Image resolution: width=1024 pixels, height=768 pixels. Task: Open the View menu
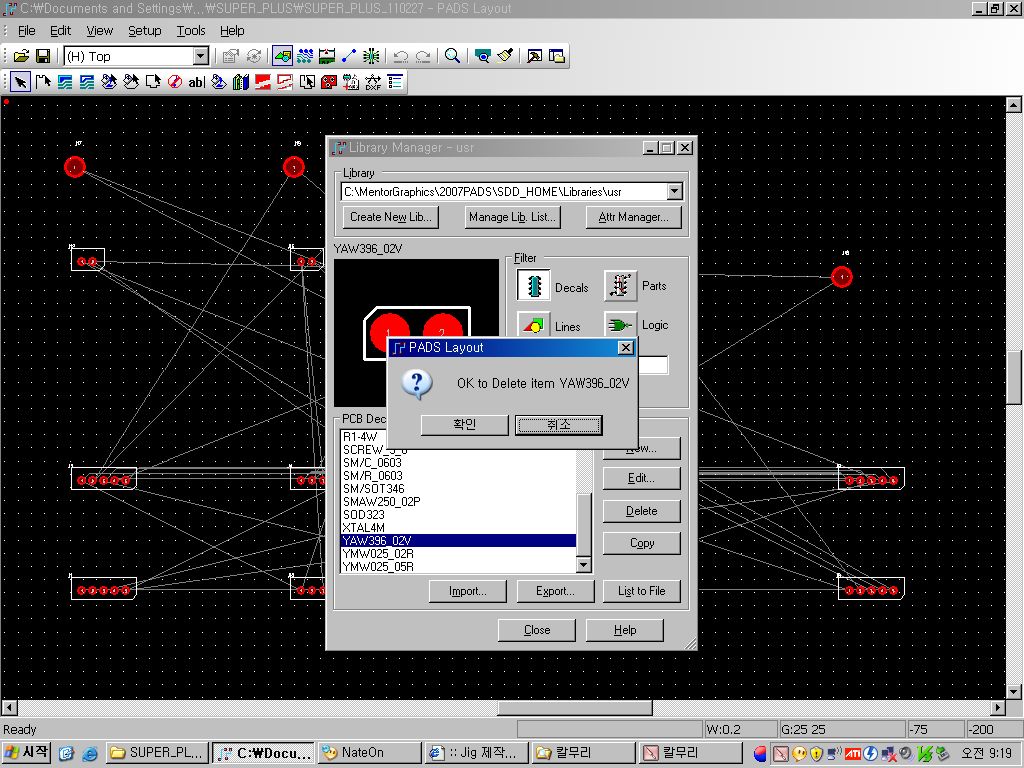click(99, 31)
